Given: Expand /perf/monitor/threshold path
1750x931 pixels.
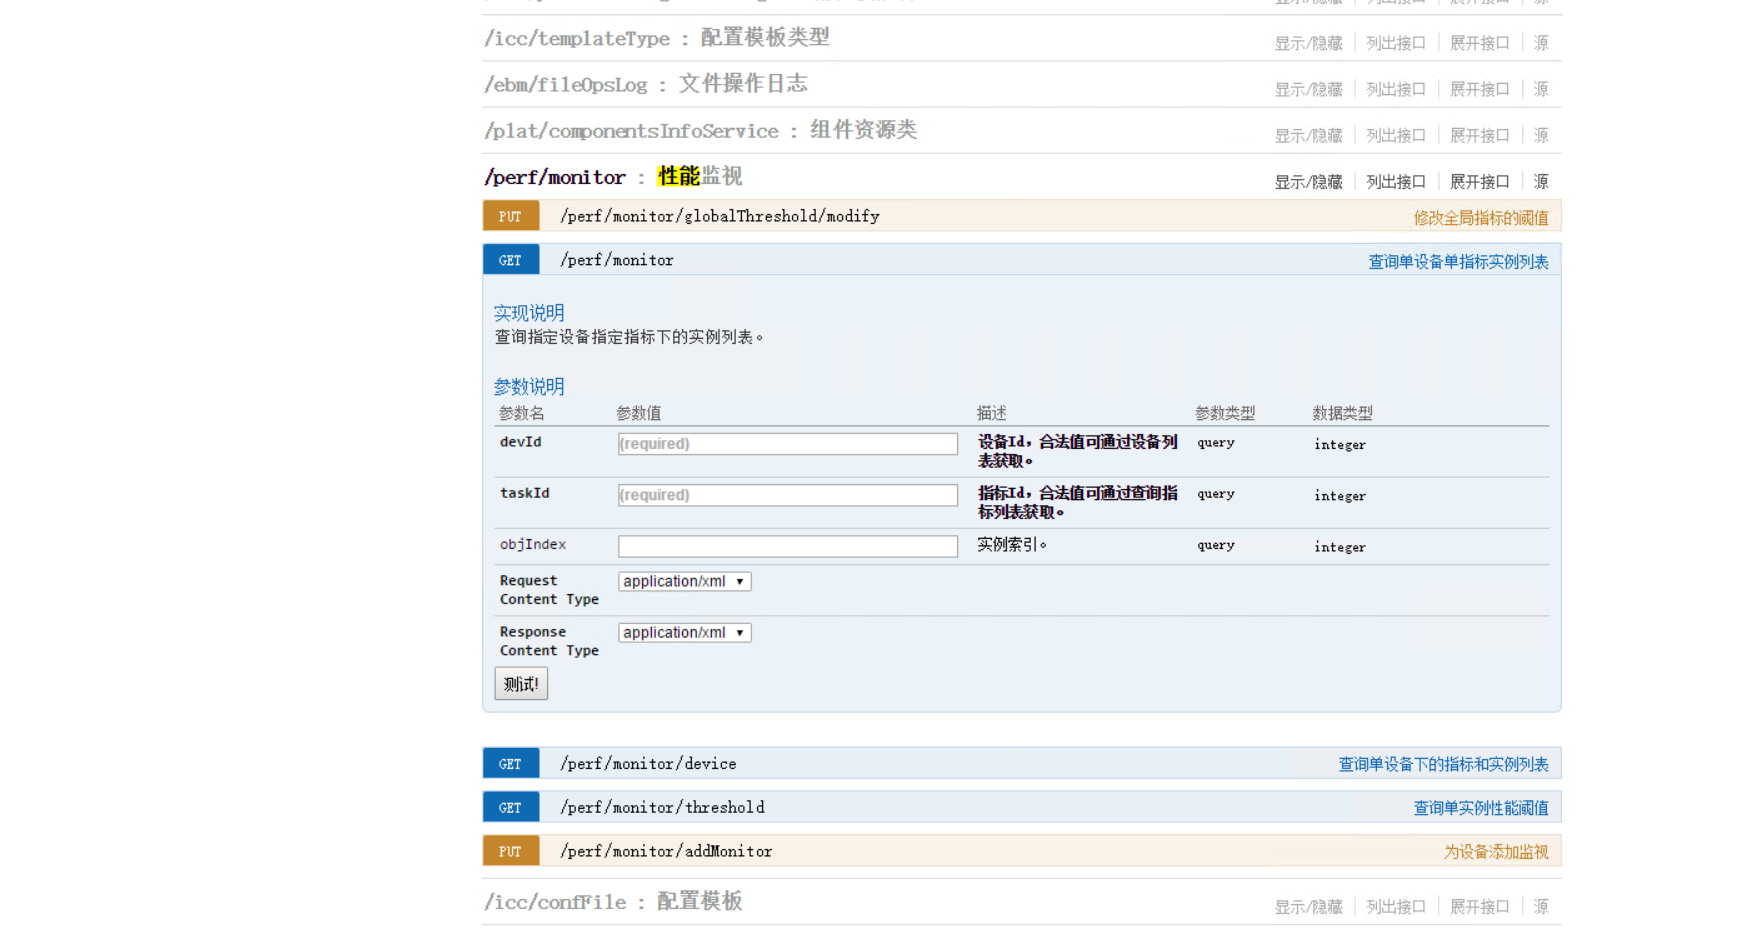Looking at the screenshot, I should pyautogui.click(x=662, y=808).
